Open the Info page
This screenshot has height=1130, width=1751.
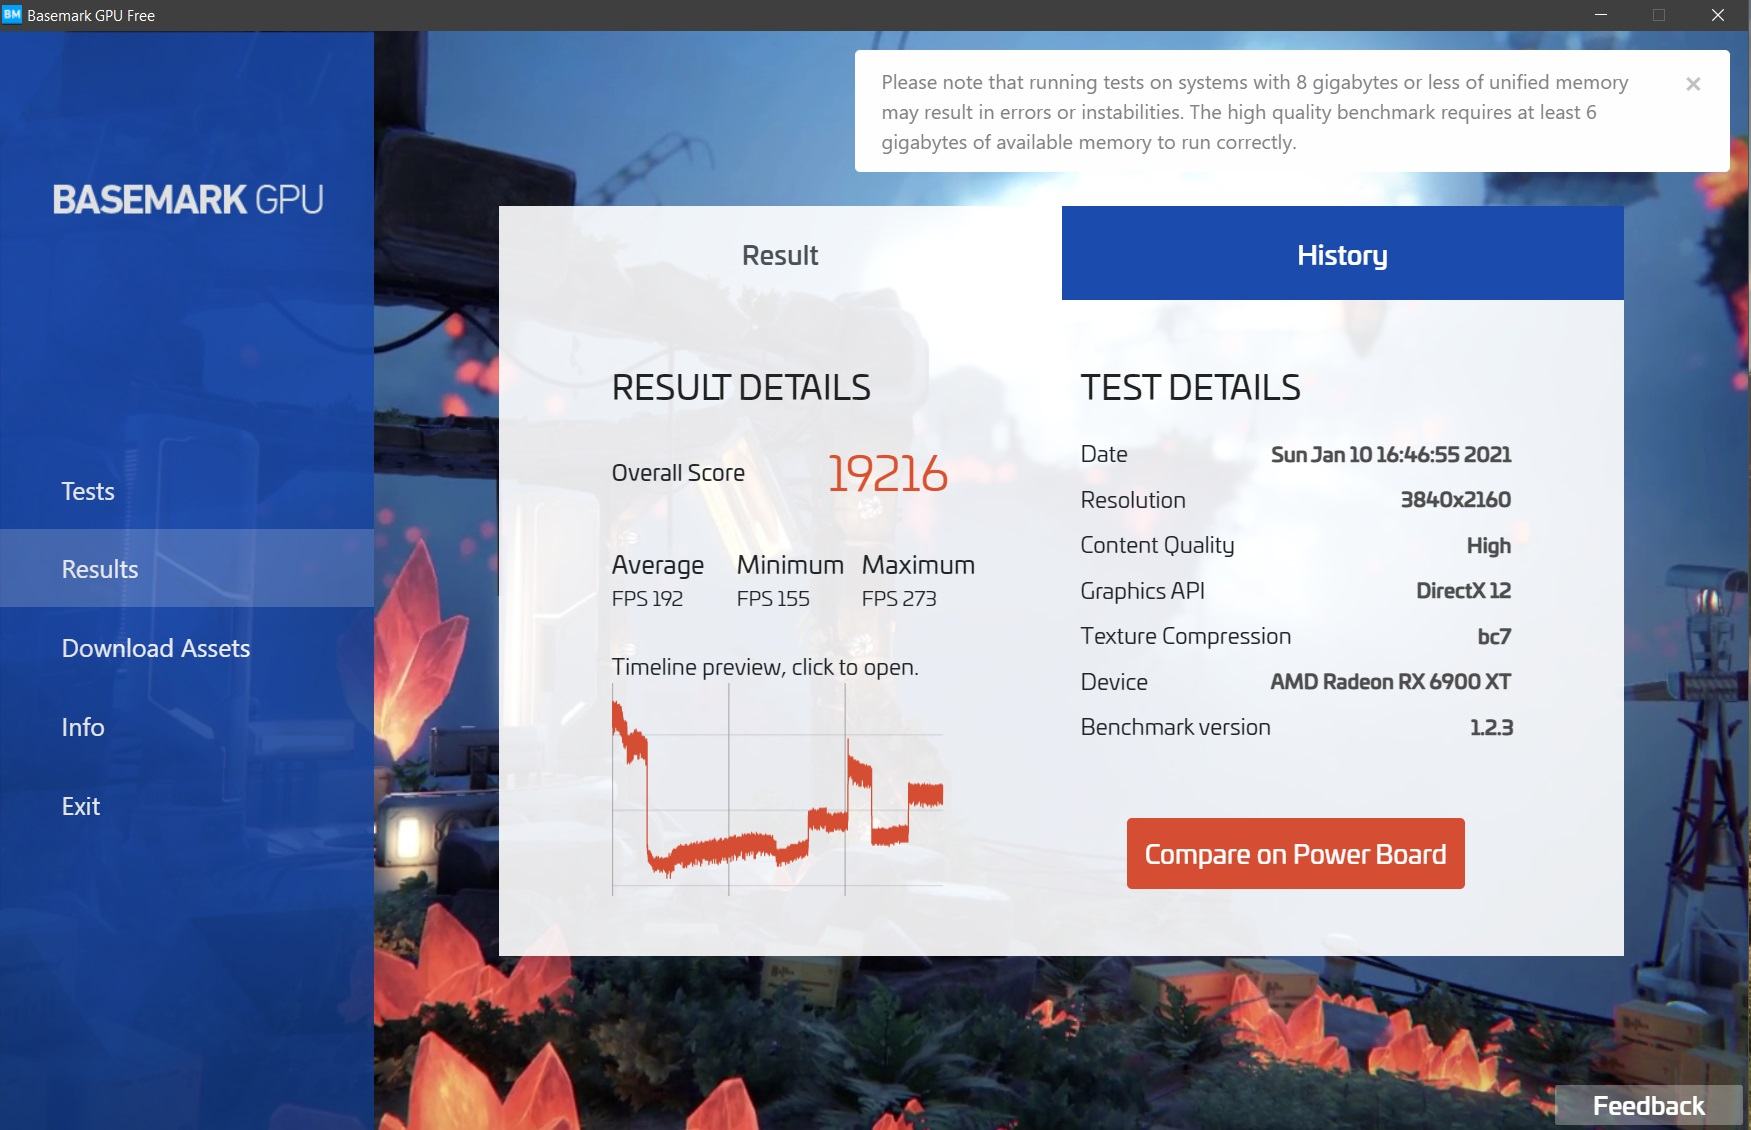click(x=187, y=727)
